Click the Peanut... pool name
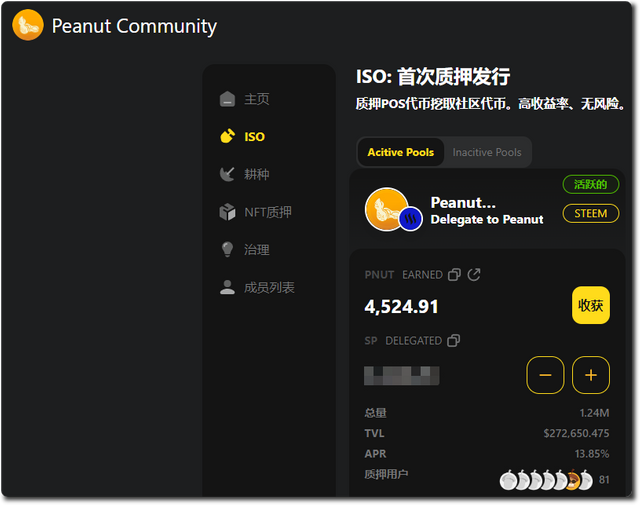Screen dimensions: 640x505 [x=463, y=202]
